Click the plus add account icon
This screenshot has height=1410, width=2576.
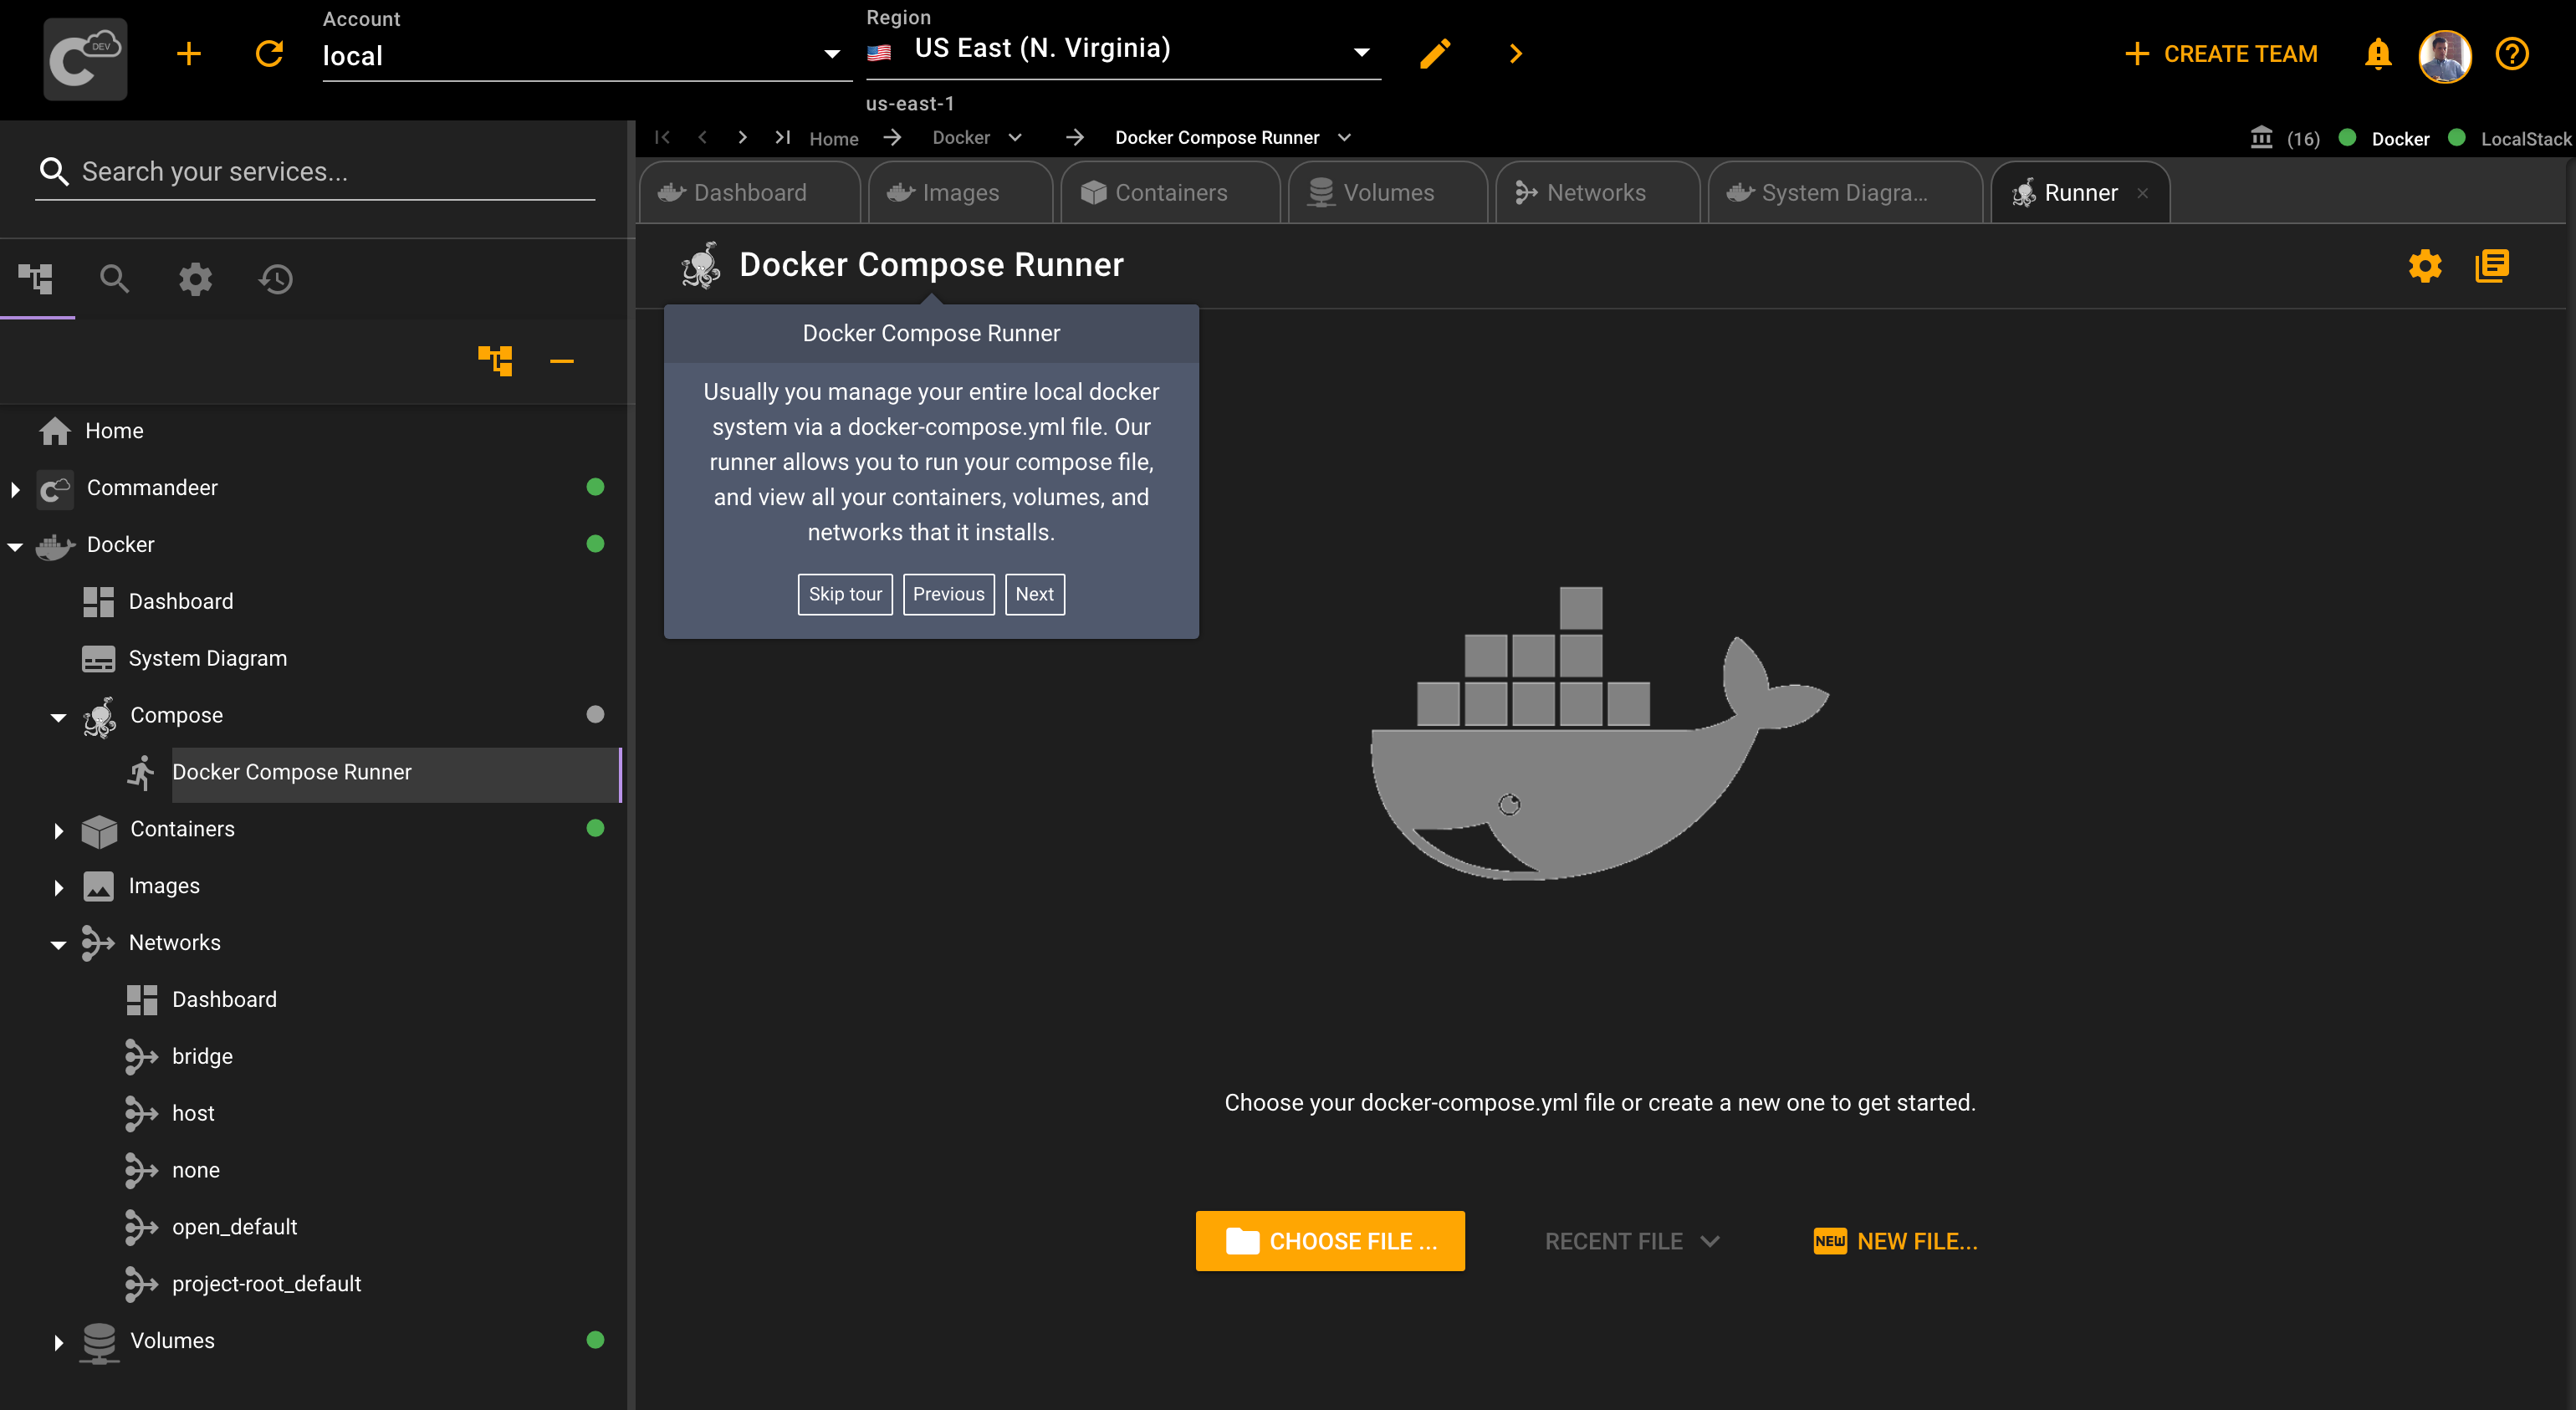[x=189, y=54]
